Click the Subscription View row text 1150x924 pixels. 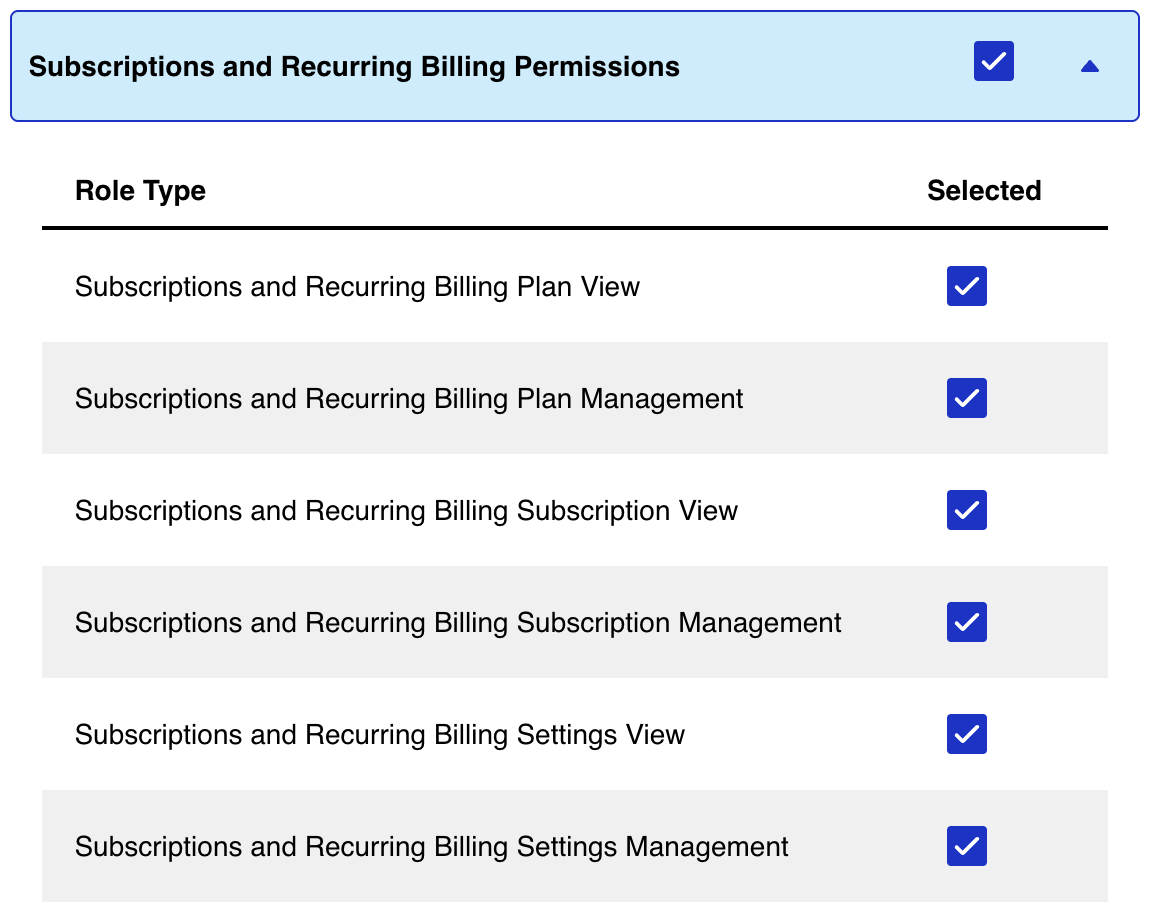pos(405,510)
